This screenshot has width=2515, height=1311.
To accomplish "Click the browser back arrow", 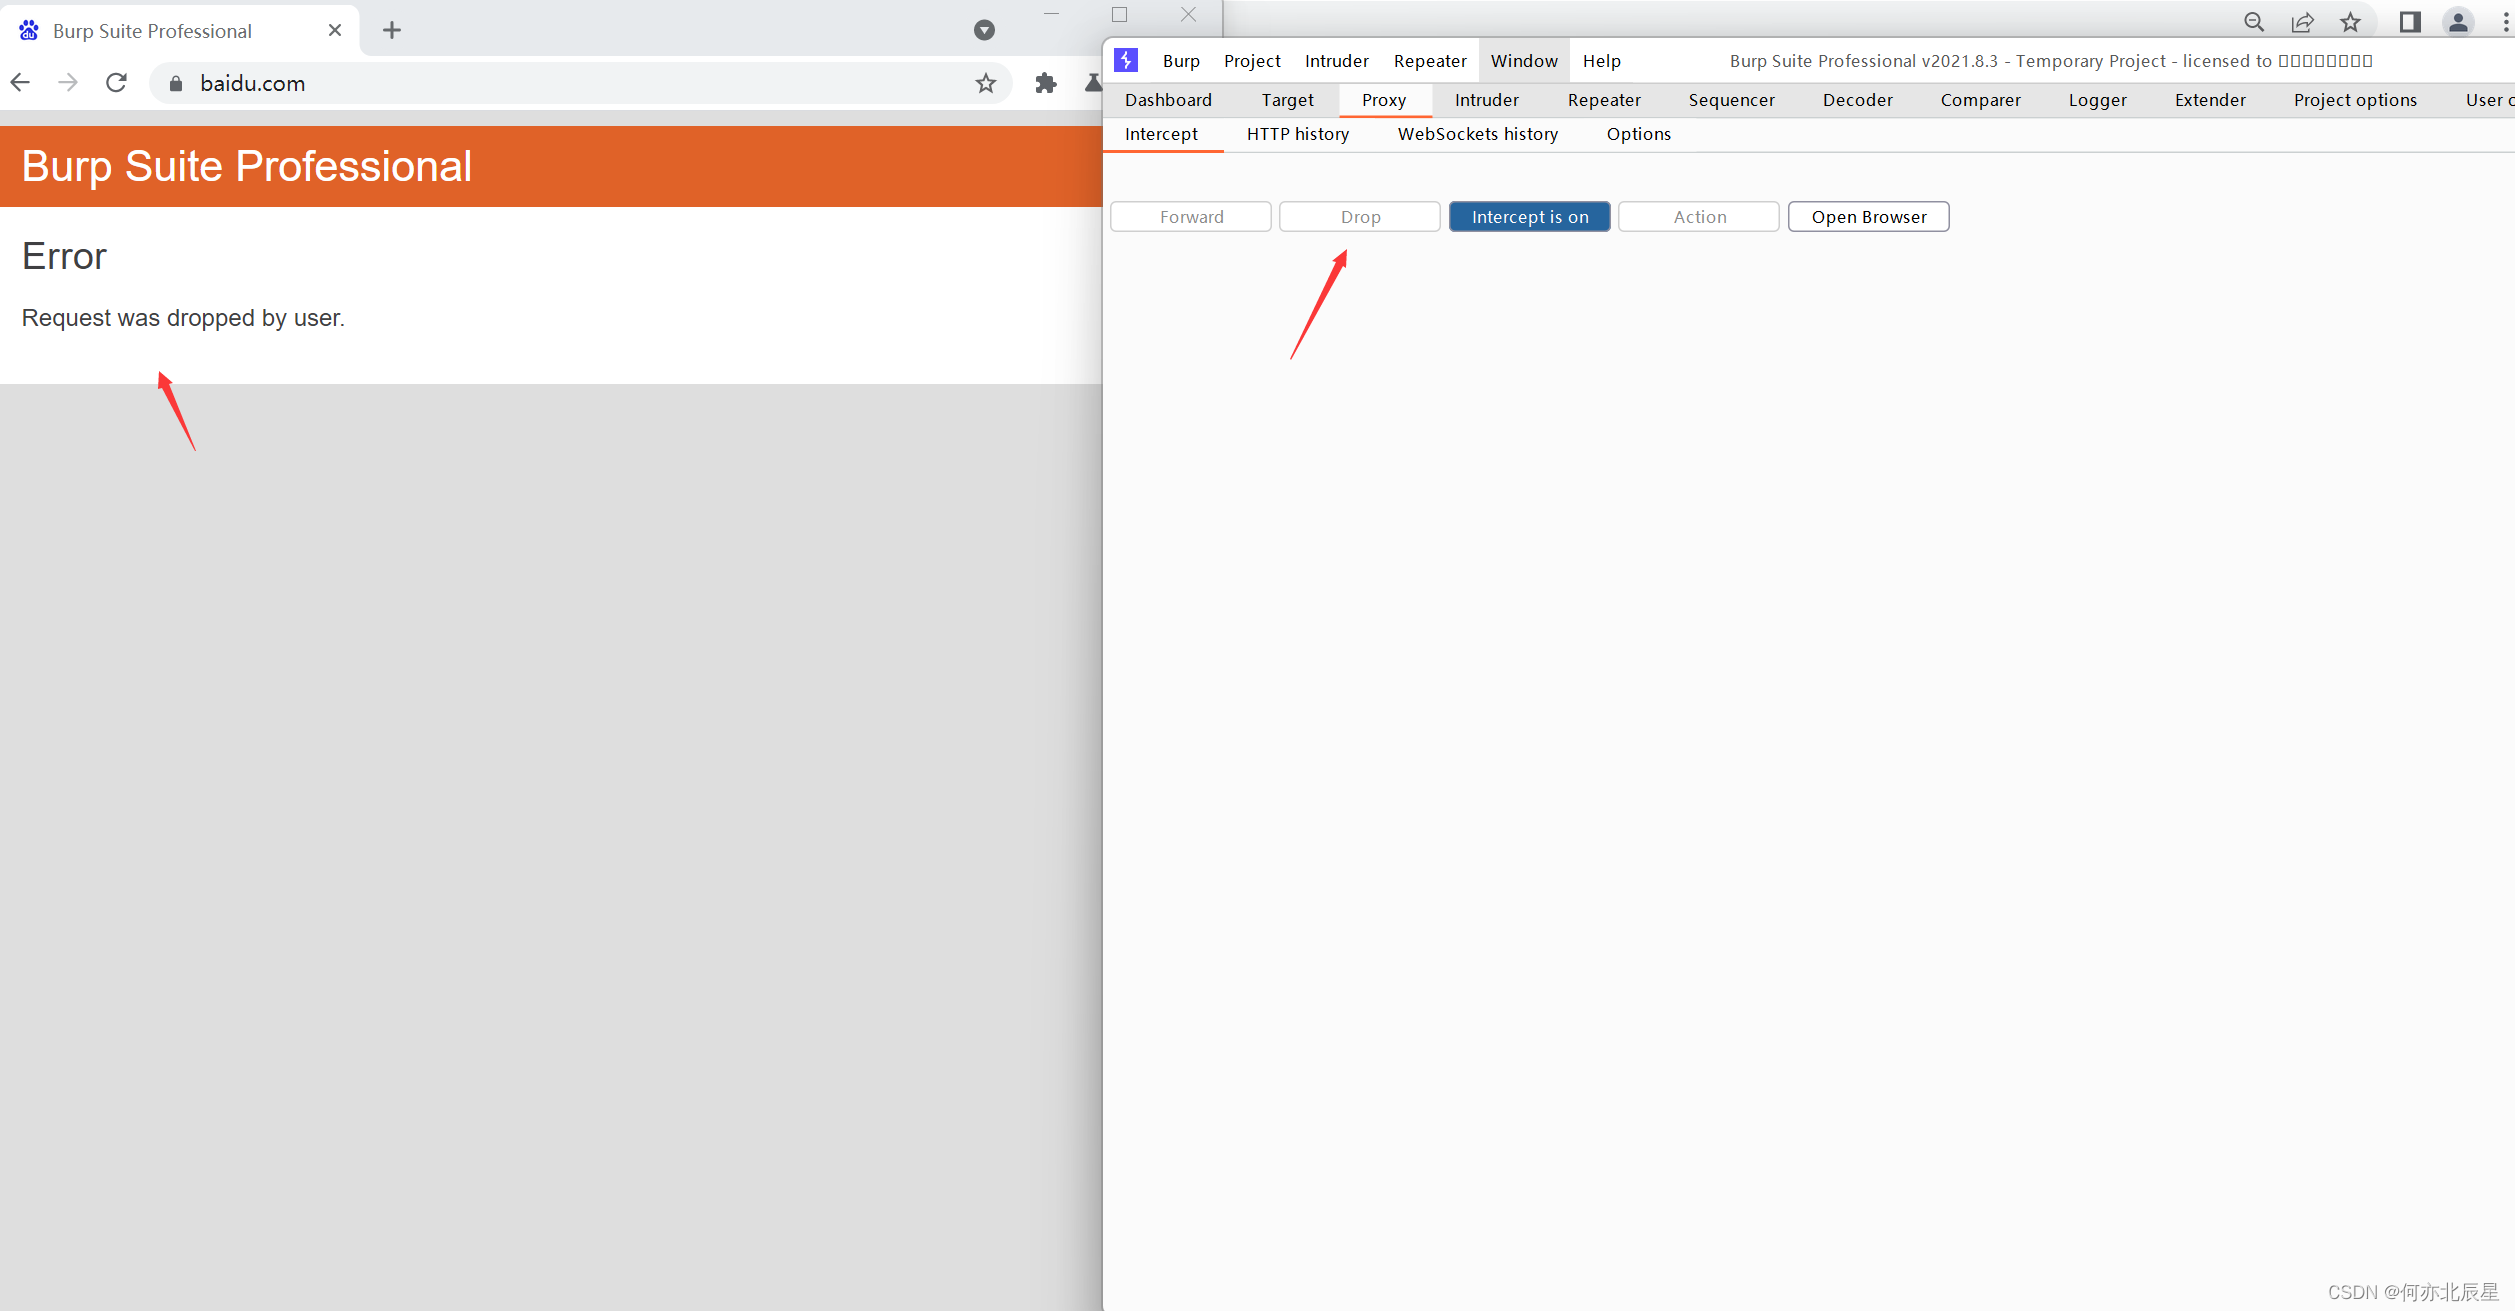I will [x=20, y=83].
